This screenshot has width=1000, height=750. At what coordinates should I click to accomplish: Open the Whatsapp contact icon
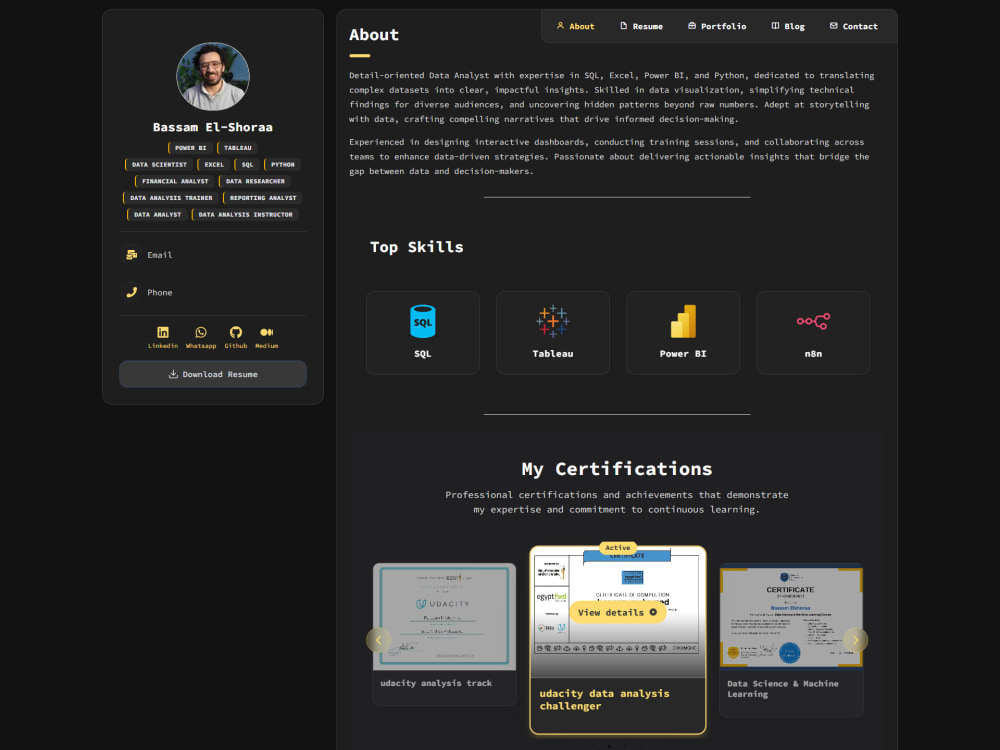pos(201,332)
